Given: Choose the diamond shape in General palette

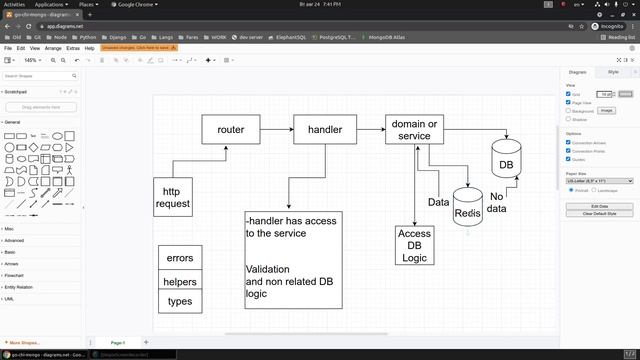Looking at the screenshot, I should 33,147.
